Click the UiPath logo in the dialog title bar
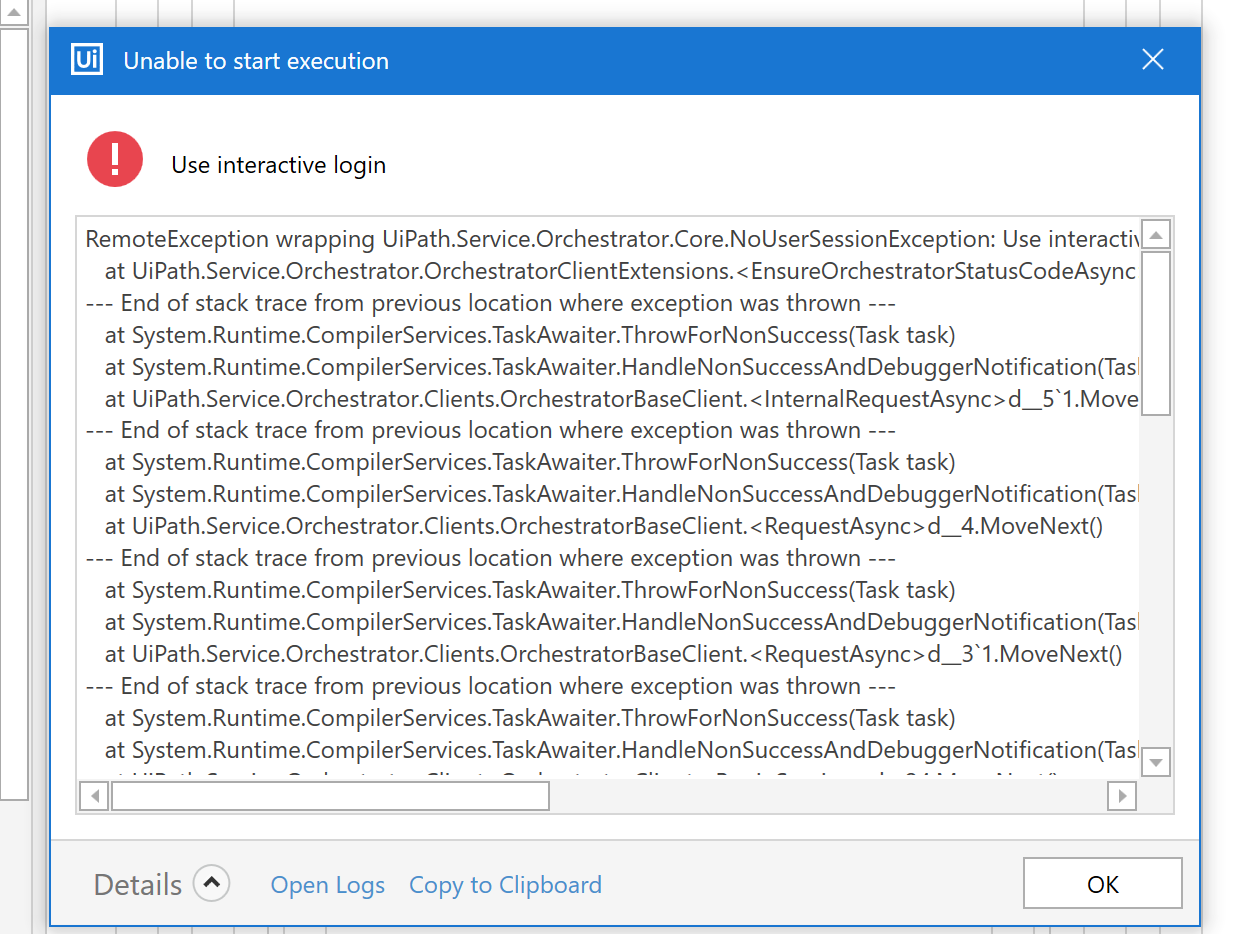Image resolution: width=1238 pixels, height=934 pixels. click(86, 59)
